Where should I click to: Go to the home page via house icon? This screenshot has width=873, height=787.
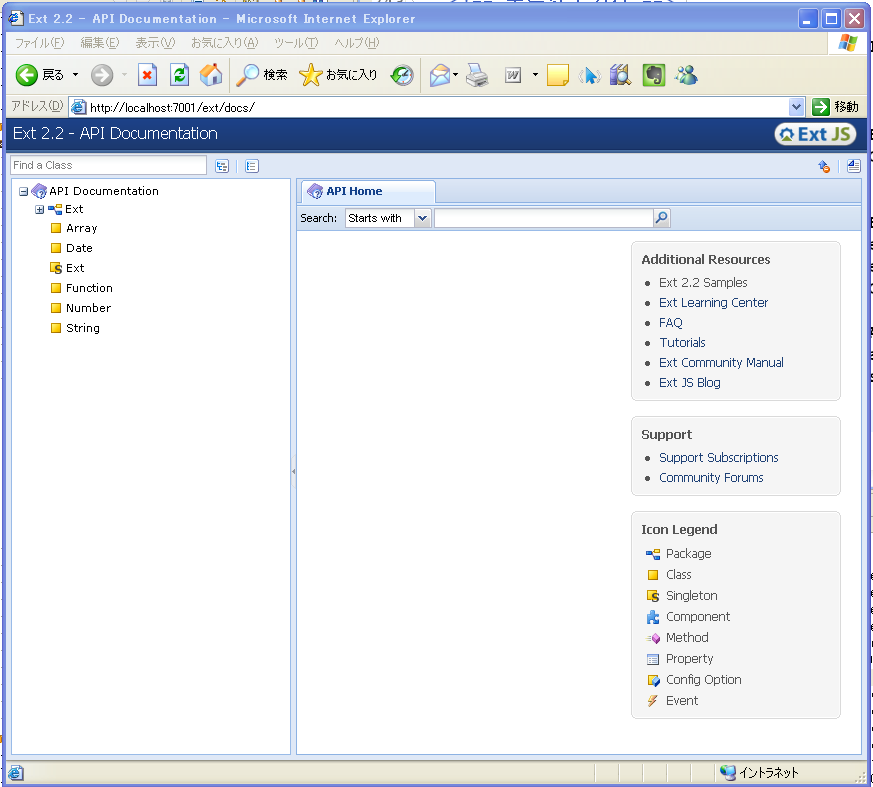(x=211, y=75)
